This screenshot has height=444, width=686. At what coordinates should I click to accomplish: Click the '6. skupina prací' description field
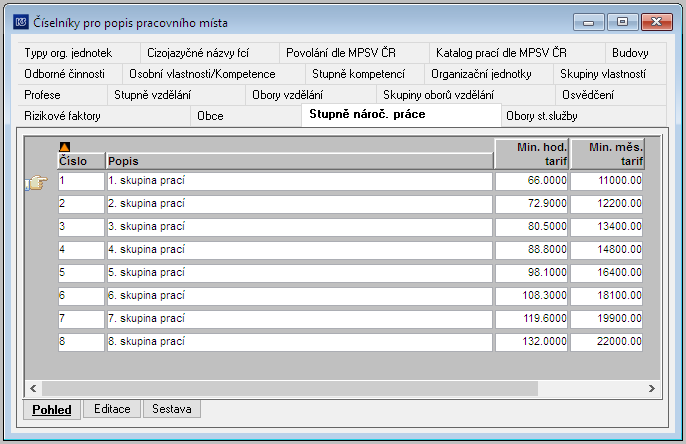point(300,296)
